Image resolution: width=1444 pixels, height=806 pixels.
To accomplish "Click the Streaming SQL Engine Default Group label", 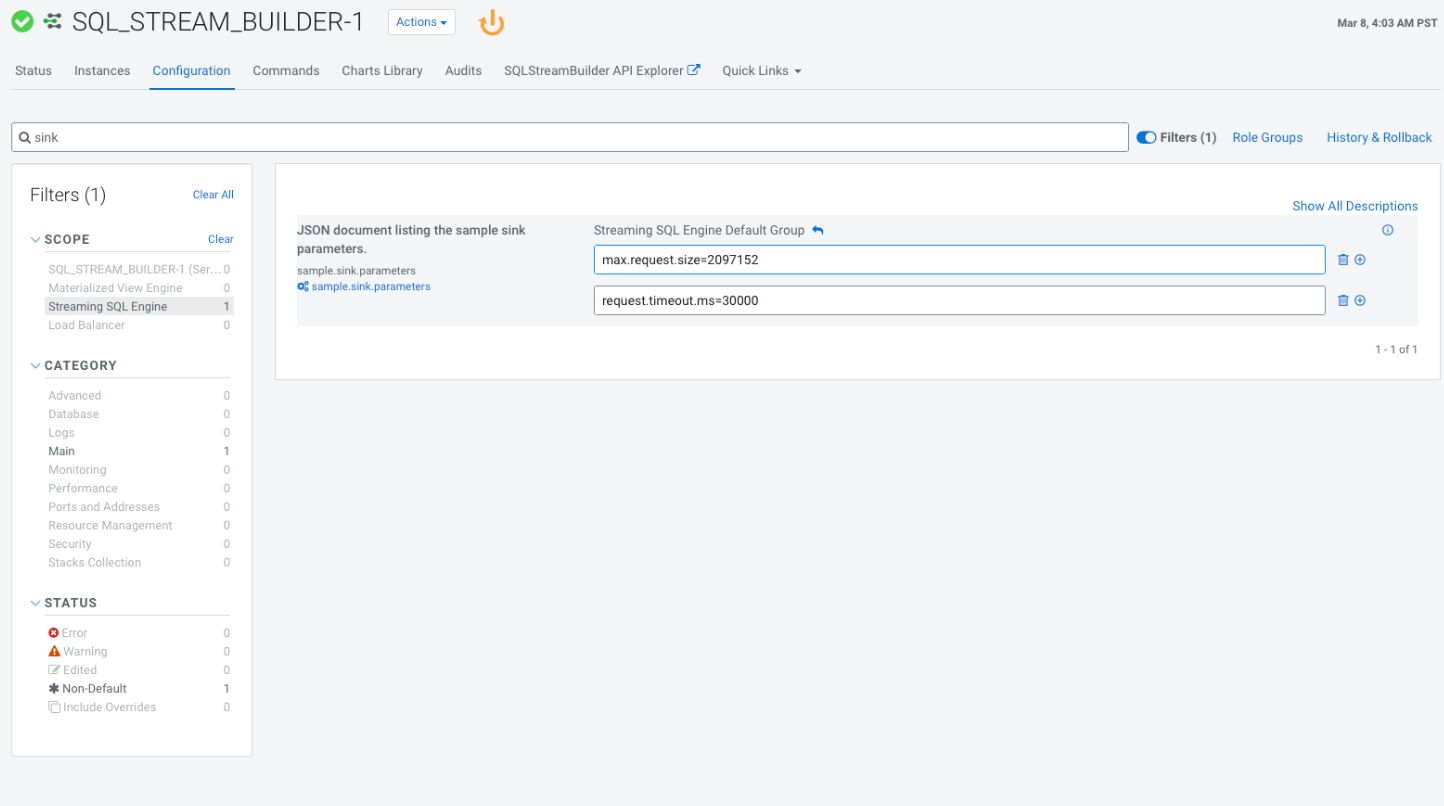I will point(699,230).
